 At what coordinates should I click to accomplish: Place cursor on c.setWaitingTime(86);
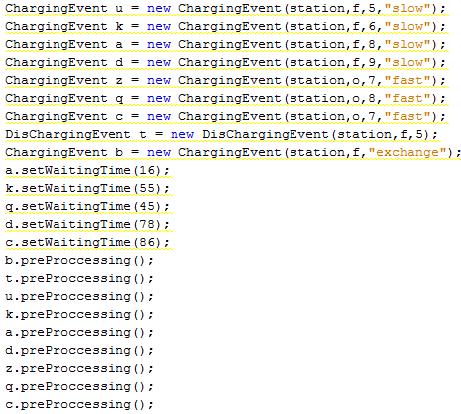click(x=88, y=243)
